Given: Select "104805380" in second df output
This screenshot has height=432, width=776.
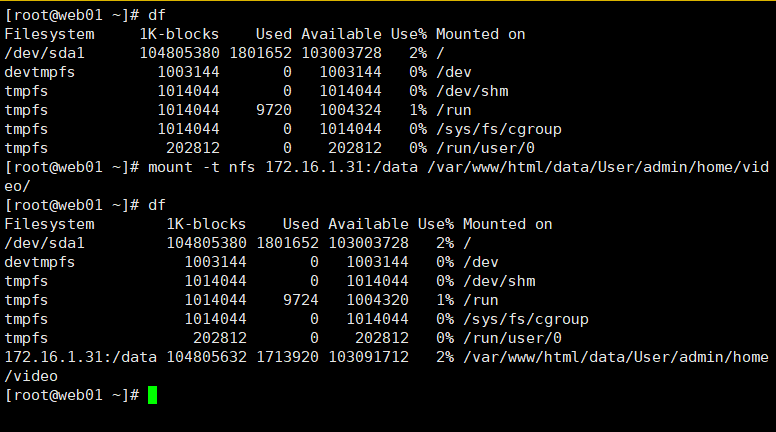Looking at the screenshot, I should point(206,243).
